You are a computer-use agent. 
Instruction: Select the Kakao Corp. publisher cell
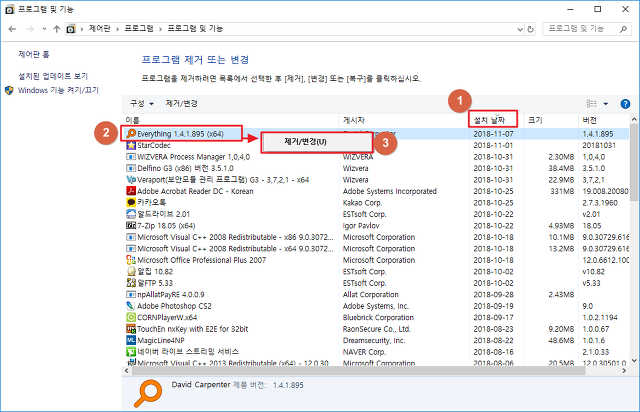[x=362, y=203]
